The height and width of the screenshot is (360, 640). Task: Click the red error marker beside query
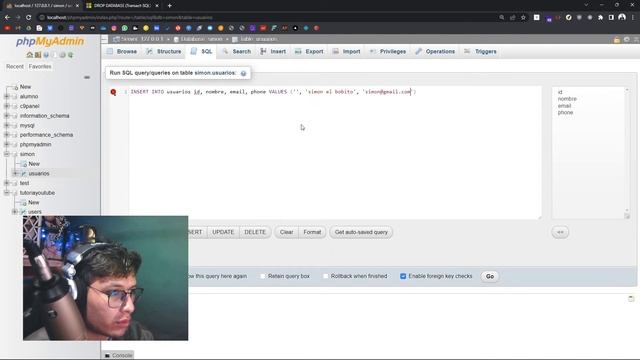pyautogui.click(x=113, y=92)
